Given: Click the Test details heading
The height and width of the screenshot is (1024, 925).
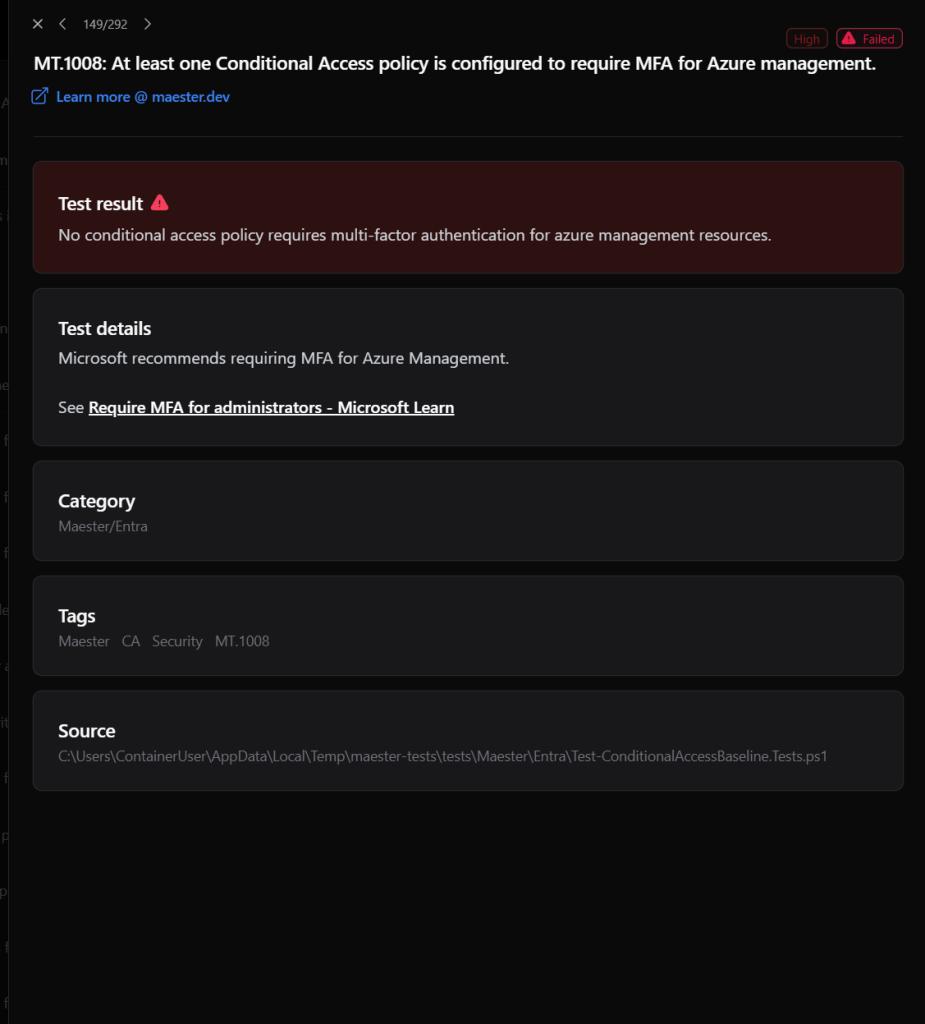Looking at the screenshot, I should click(105, 328).
